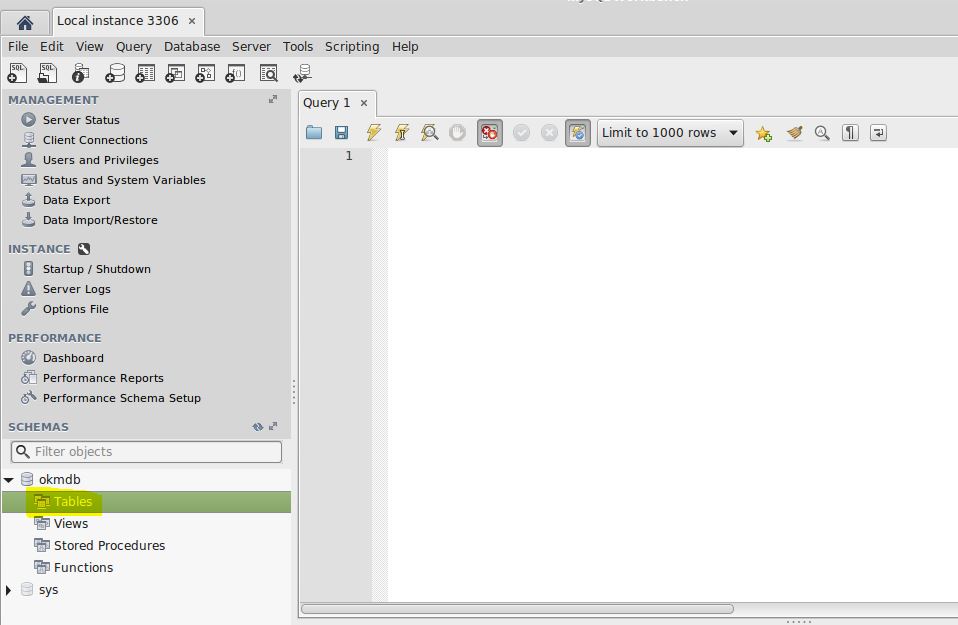958x625 pixels.
Task: Click the beautify query broom icon
Action: pos(794,132)
